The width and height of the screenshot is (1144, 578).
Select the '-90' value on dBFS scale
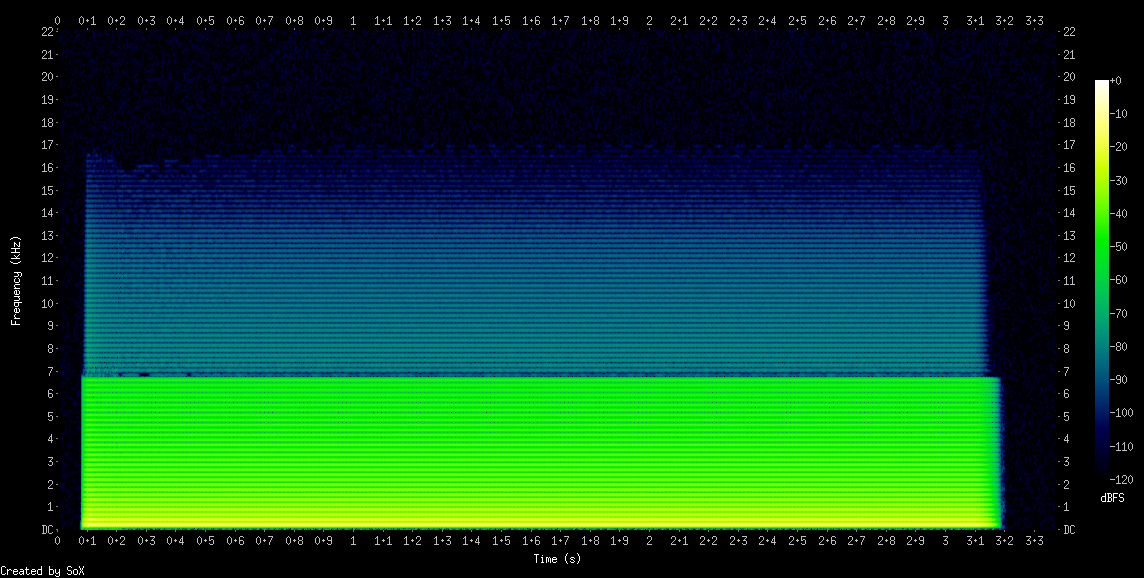pyautogui.click(x=1118, y=380)
